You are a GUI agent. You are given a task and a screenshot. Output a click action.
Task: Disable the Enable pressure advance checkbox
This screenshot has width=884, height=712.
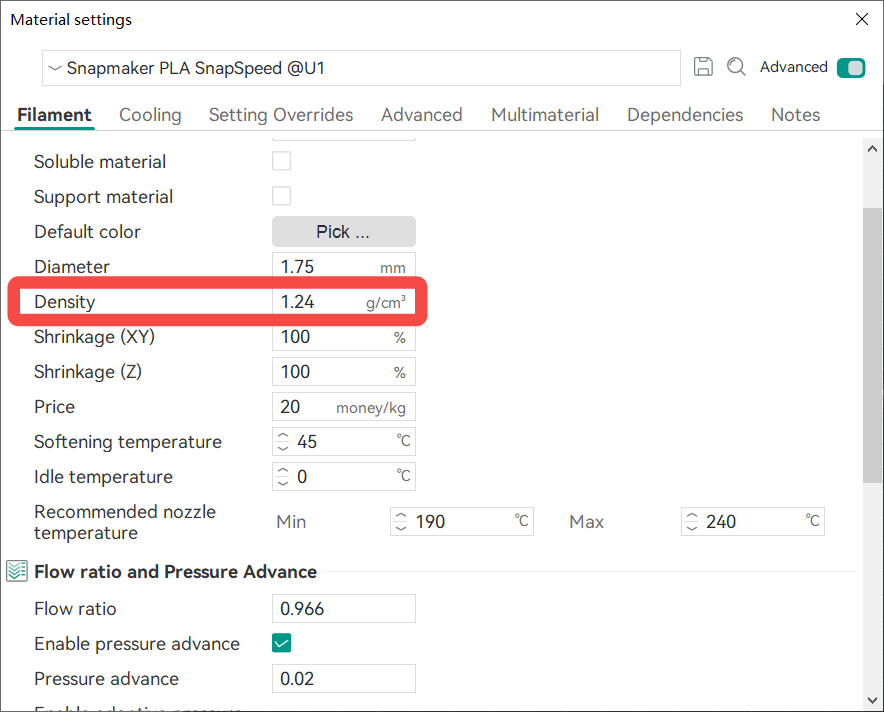tap(282, 643)
